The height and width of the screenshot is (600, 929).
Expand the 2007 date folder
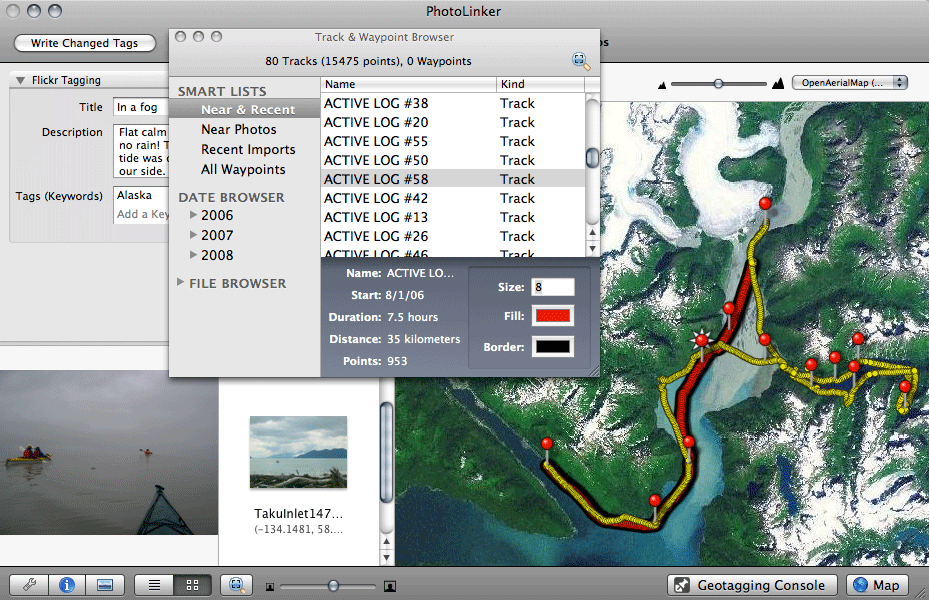click(x=193, y=235)
